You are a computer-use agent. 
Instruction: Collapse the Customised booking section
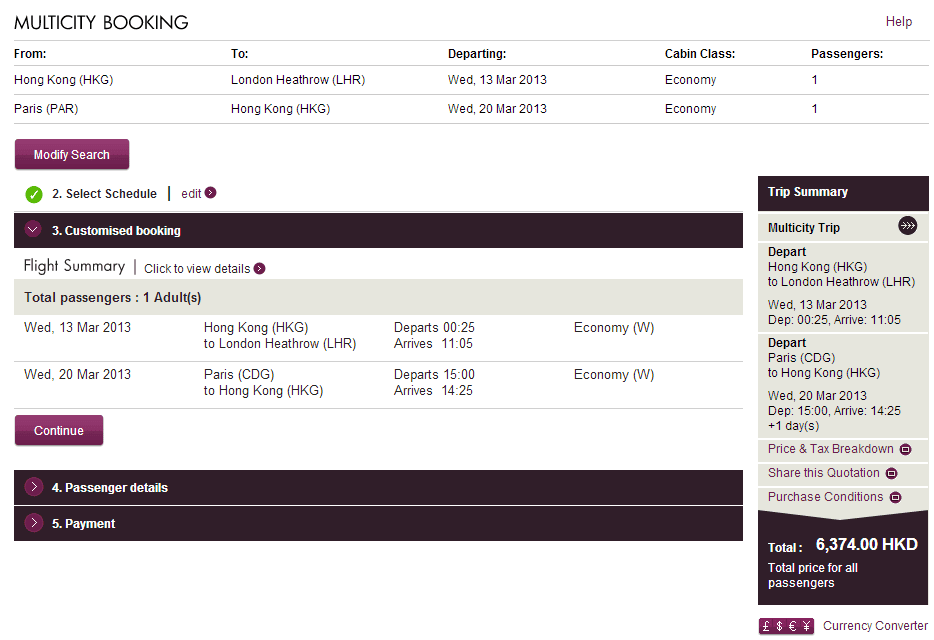point(34,230)
